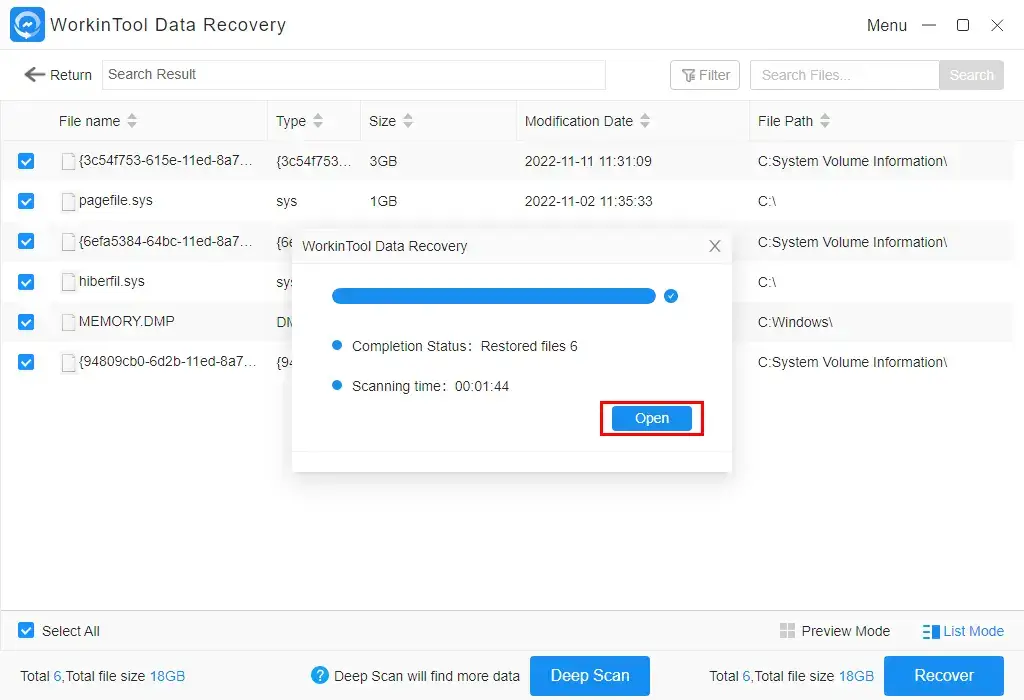Click the Search Files input field
This screenshot has width=1024, height=700.
pos(844,75)
